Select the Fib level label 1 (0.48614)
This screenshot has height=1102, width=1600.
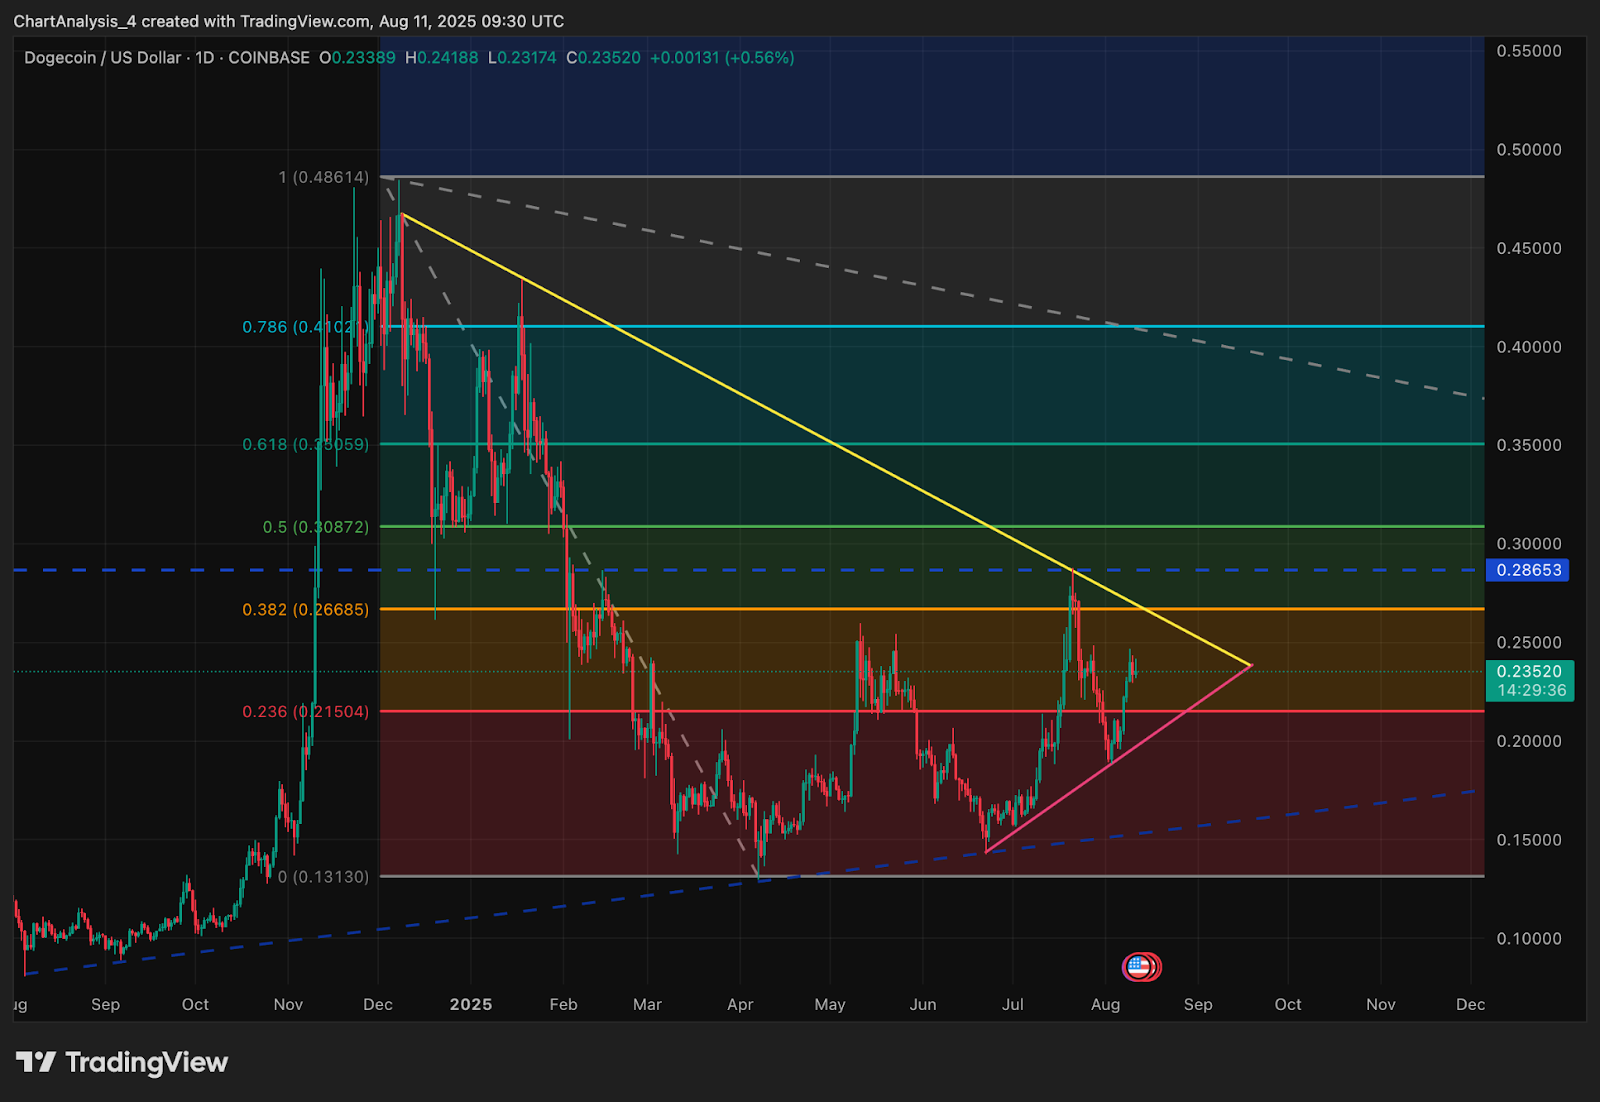click(x=323, y=177)
